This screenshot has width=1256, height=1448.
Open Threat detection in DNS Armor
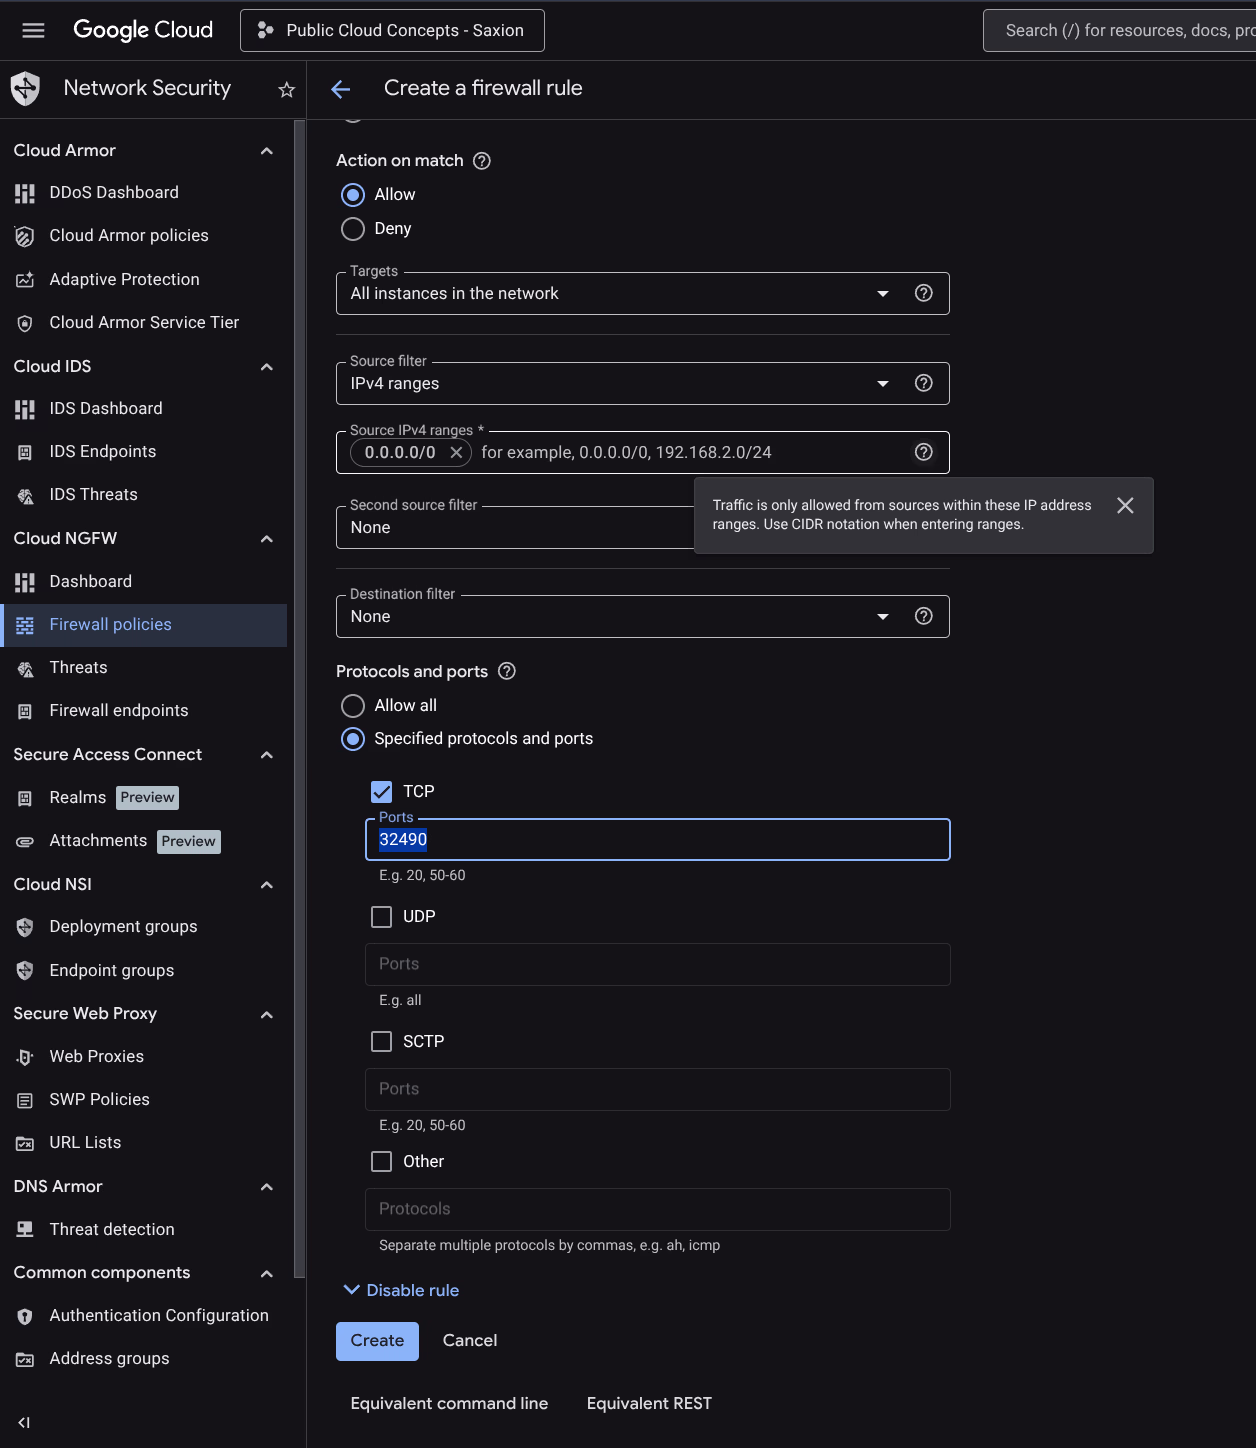point(111,1229)
